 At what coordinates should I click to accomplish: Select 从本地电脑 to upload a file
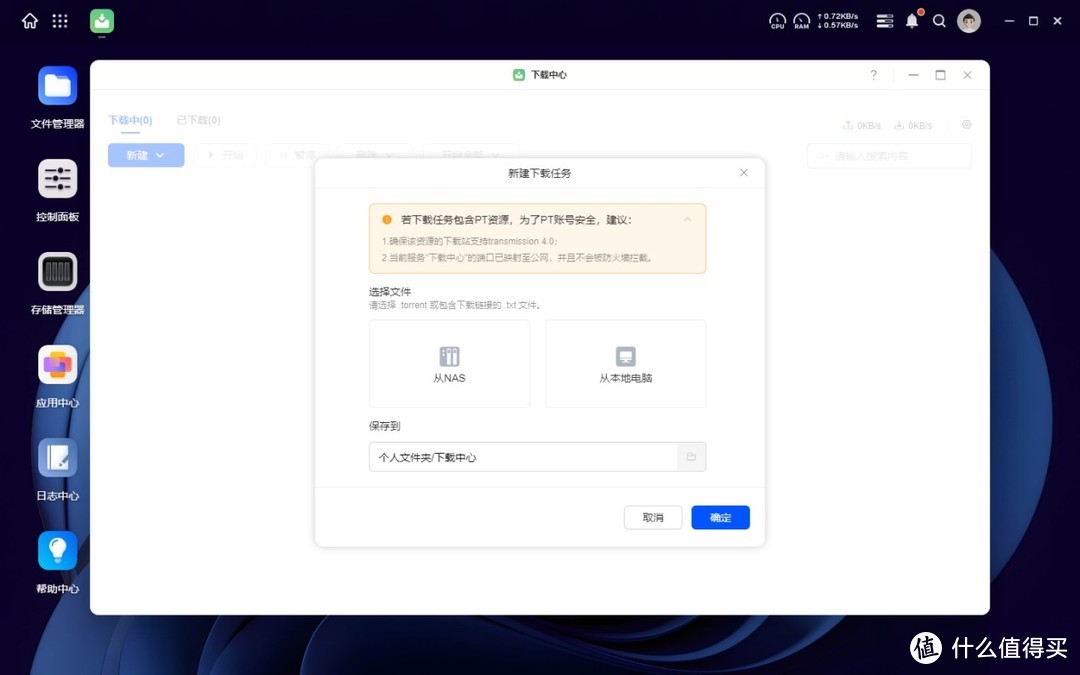[x=625, y=363]
